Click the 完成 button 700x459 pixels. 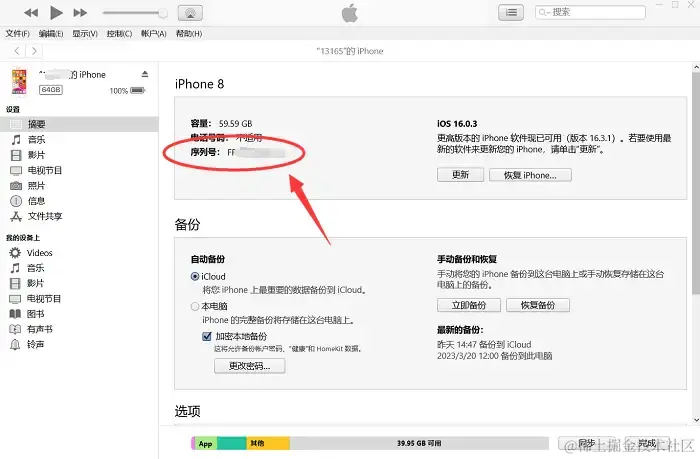click(x=647, y=443)
